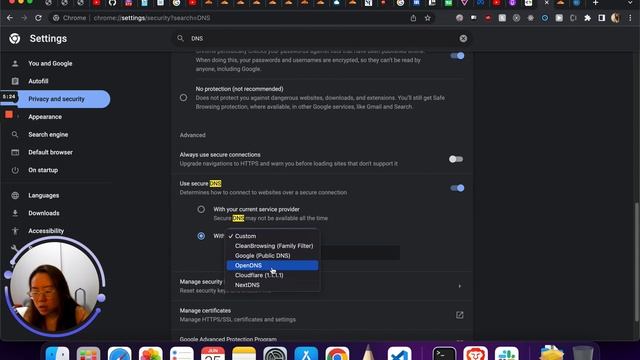Launch Safari from the Dock
Viewport: 640px width, 360px height.
coord(120,353)
